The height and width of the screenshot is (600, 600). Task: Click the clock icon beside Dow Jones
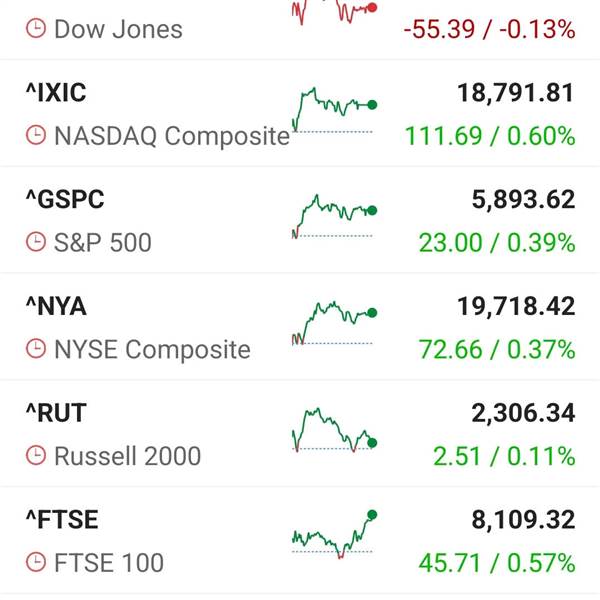coord(36,29)
